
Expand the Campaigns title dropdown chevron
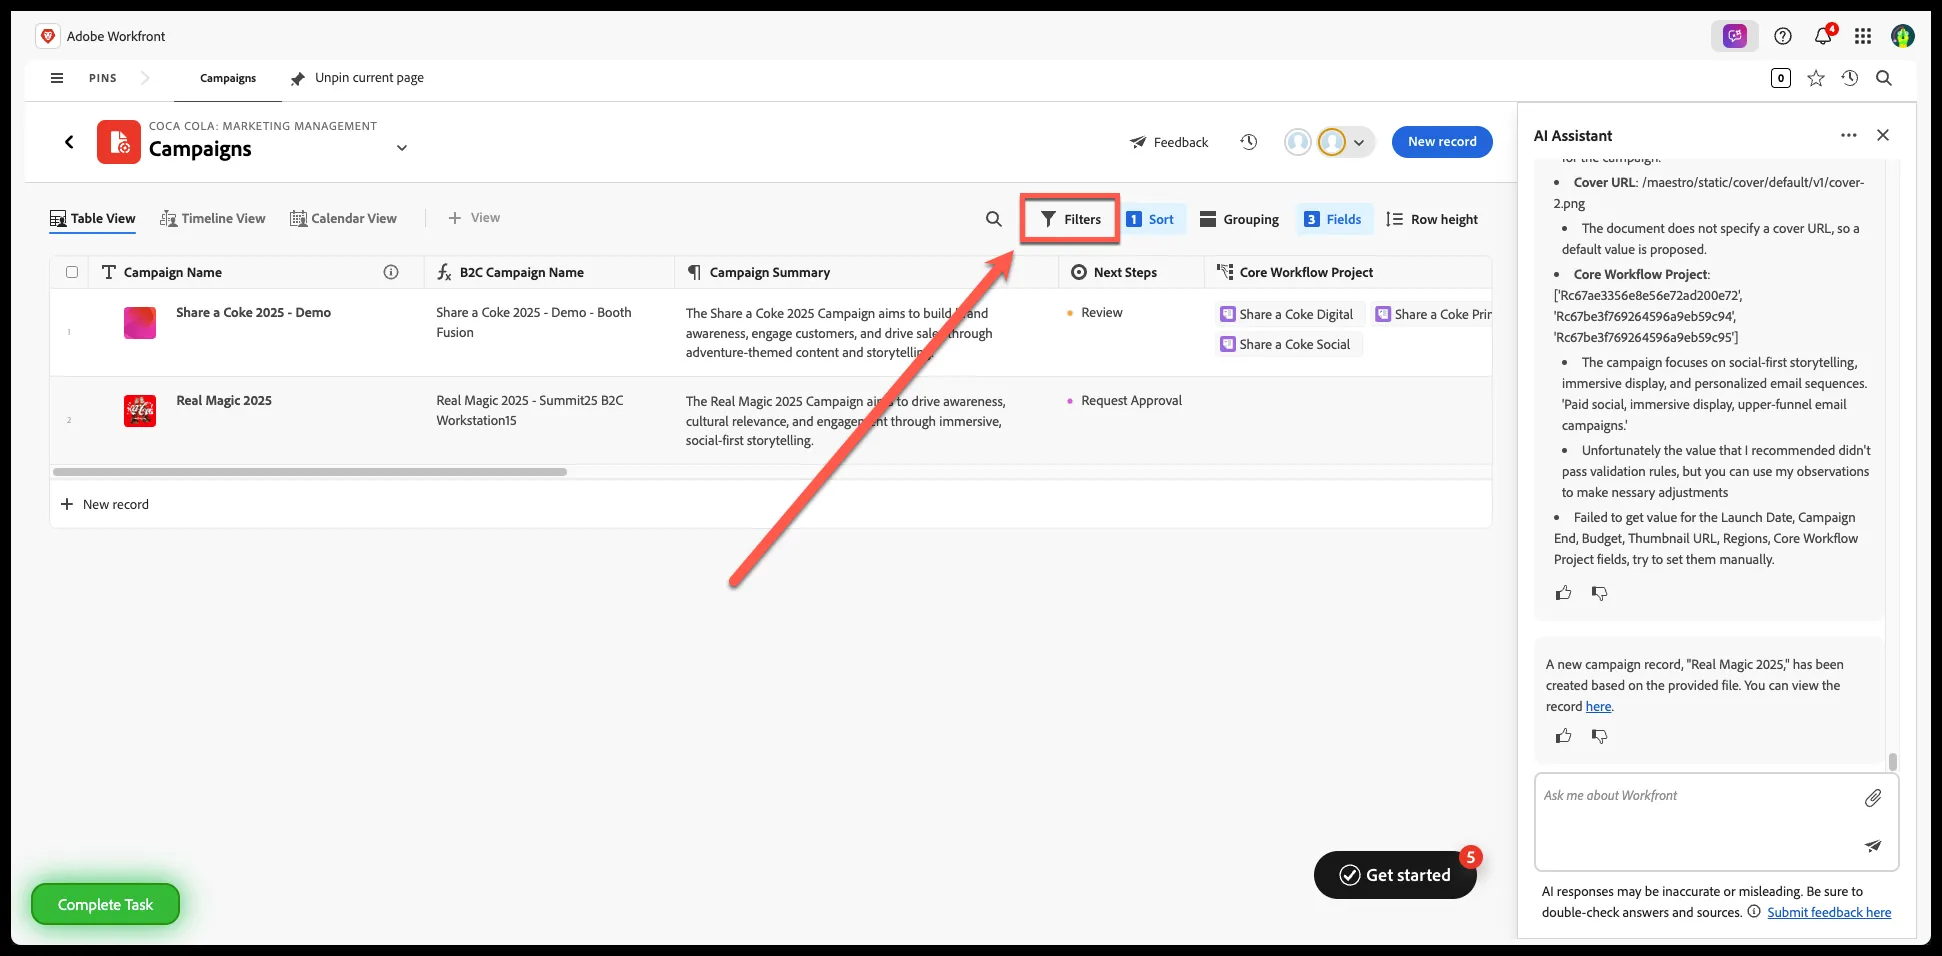(x=402, y=148)
